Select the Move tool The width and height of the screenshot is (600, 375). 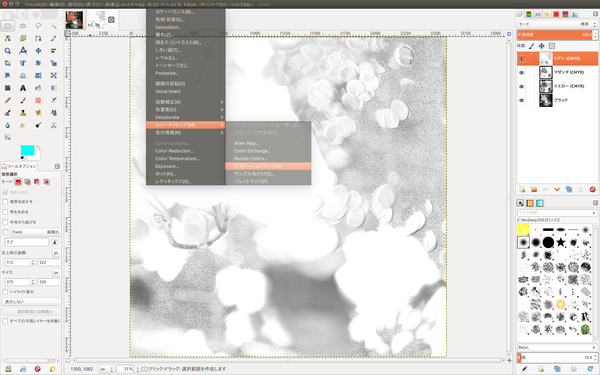[x=38, y=51]
